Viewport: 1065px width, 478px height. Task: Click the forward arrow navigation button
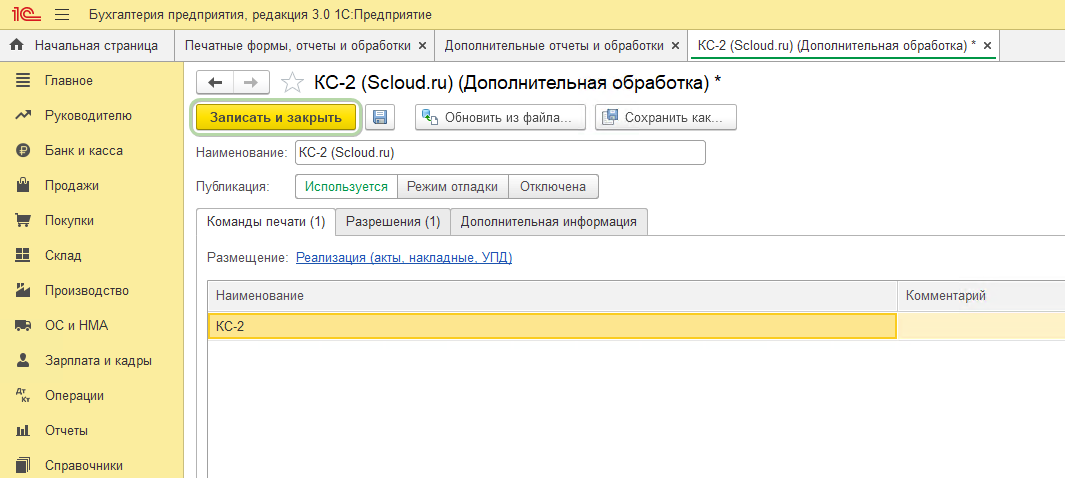(x=251, y=82)
